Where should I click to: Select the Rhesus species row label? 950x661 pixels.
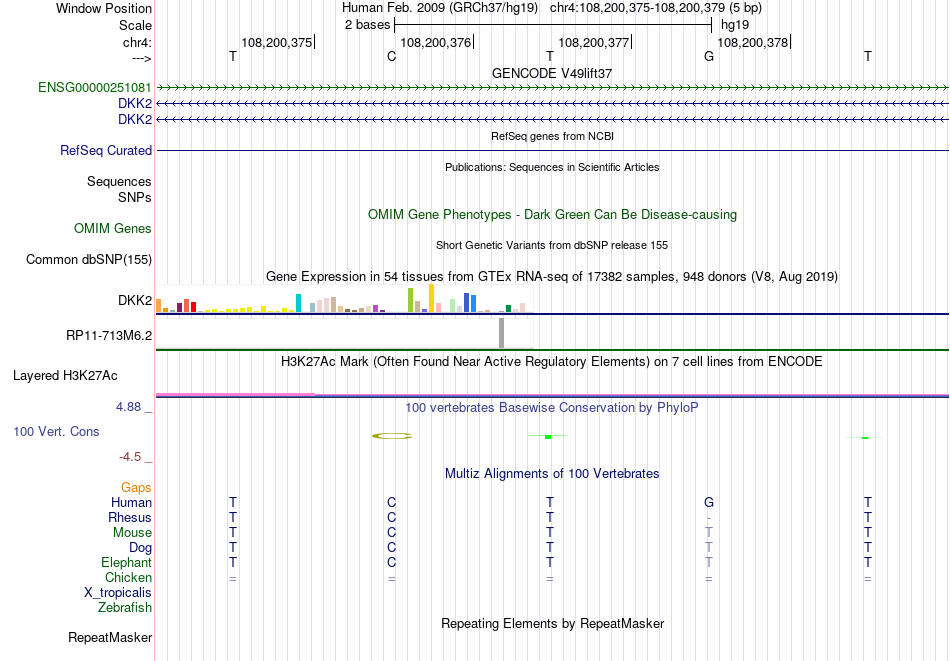click(x=130, y=517)
